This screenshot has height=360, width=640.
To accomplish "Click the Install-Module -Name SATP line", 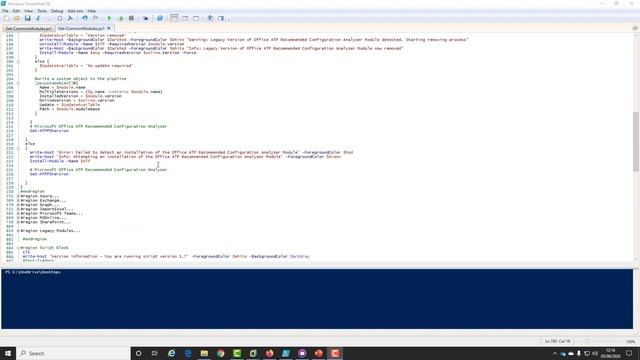I will pos(60,161).
